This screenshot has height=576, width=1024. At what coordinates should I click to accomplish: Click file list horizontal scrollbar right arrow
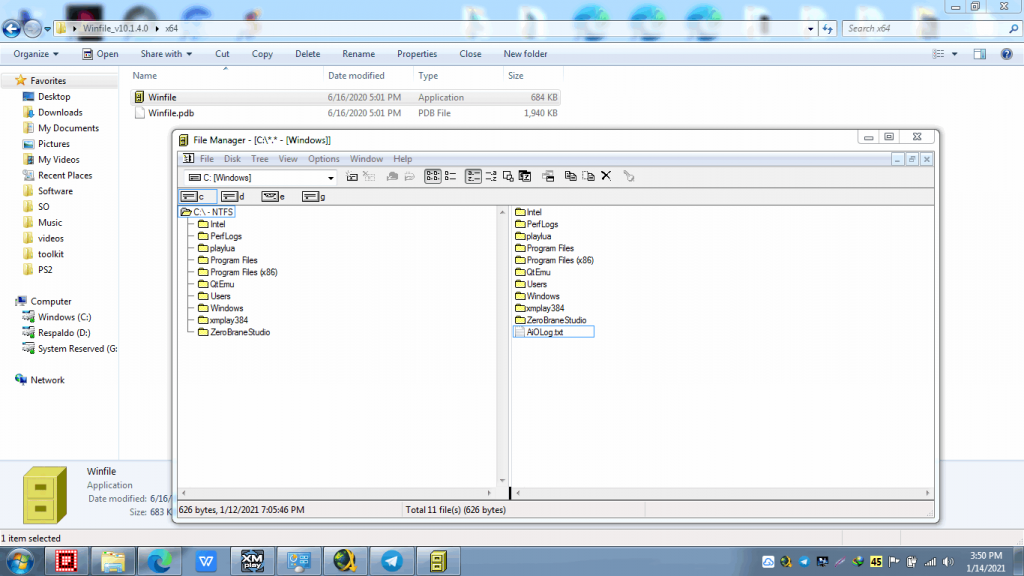(927, 493)
